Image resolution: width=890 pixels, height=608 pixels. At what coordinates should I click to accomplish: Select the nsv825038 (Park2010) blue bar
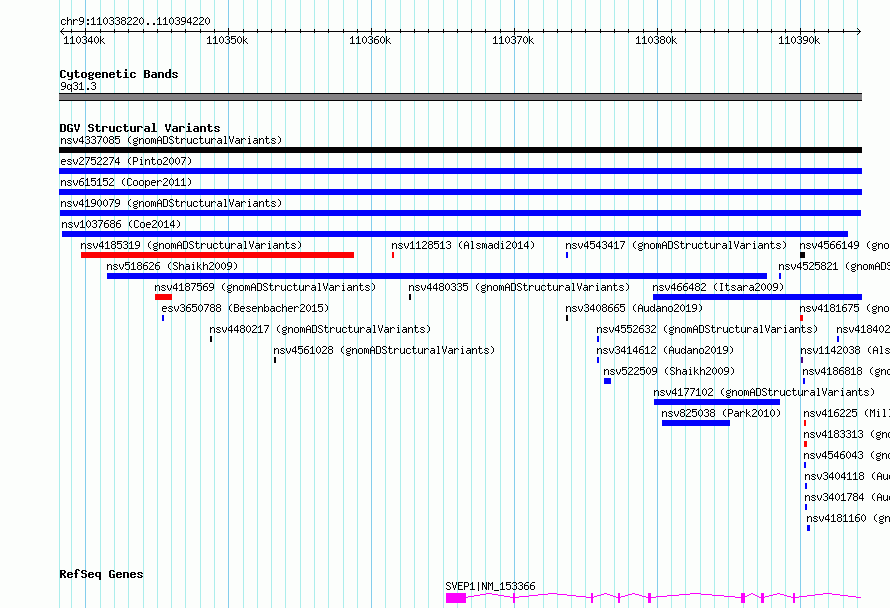point(696,423)
